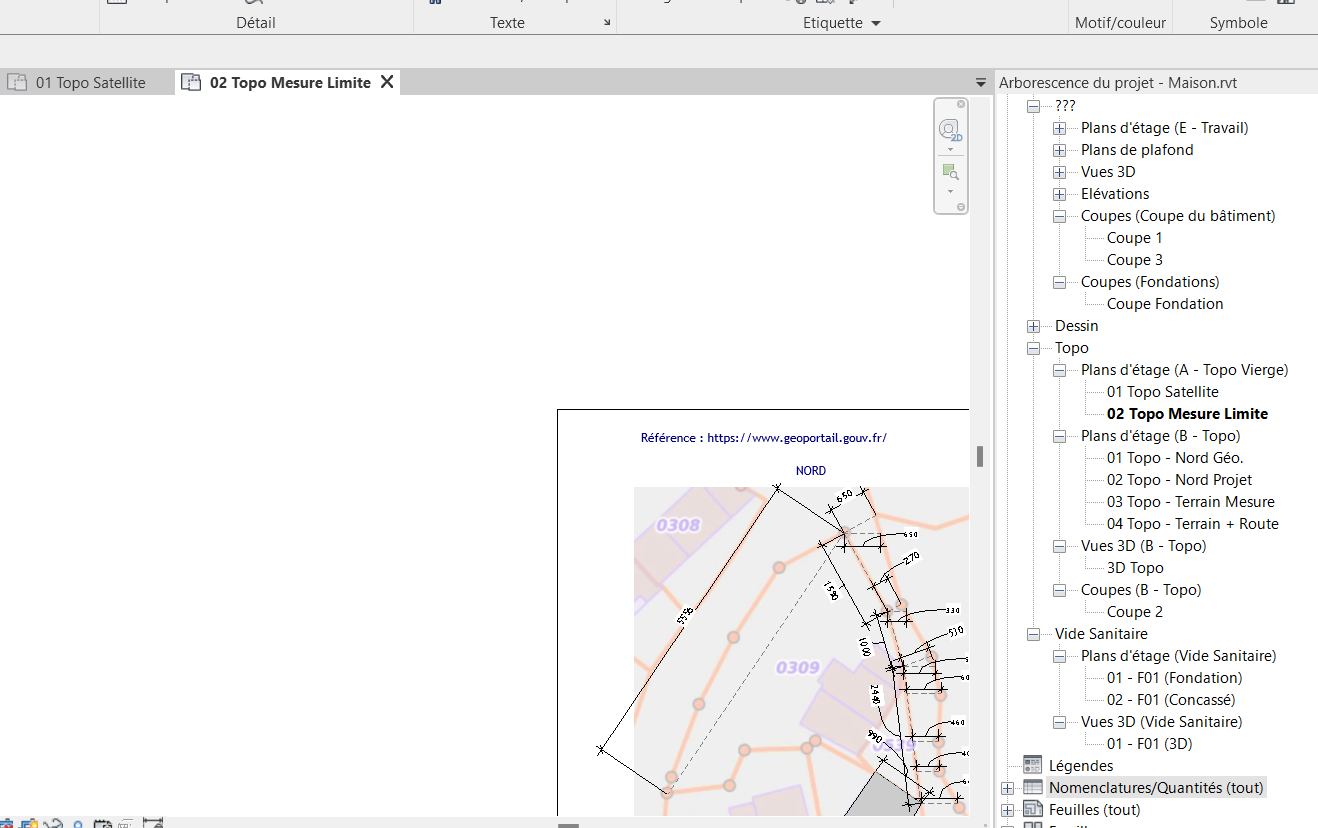Close the navigation bar with its X button

[x=961, y=104]
